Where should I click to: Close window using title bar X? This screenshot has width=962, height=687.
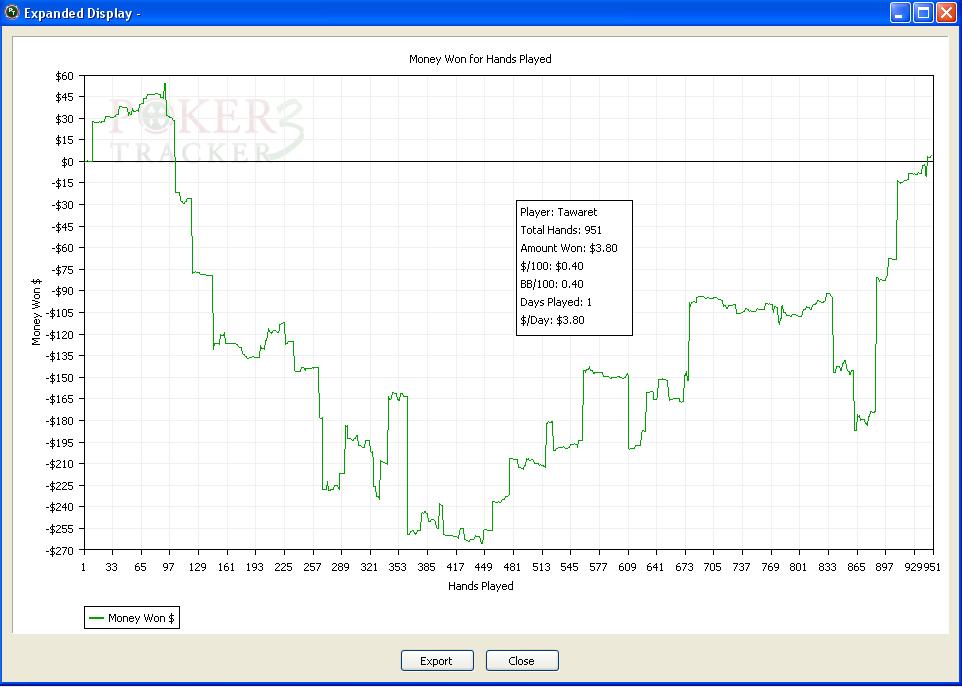click(x=946, y=12)
